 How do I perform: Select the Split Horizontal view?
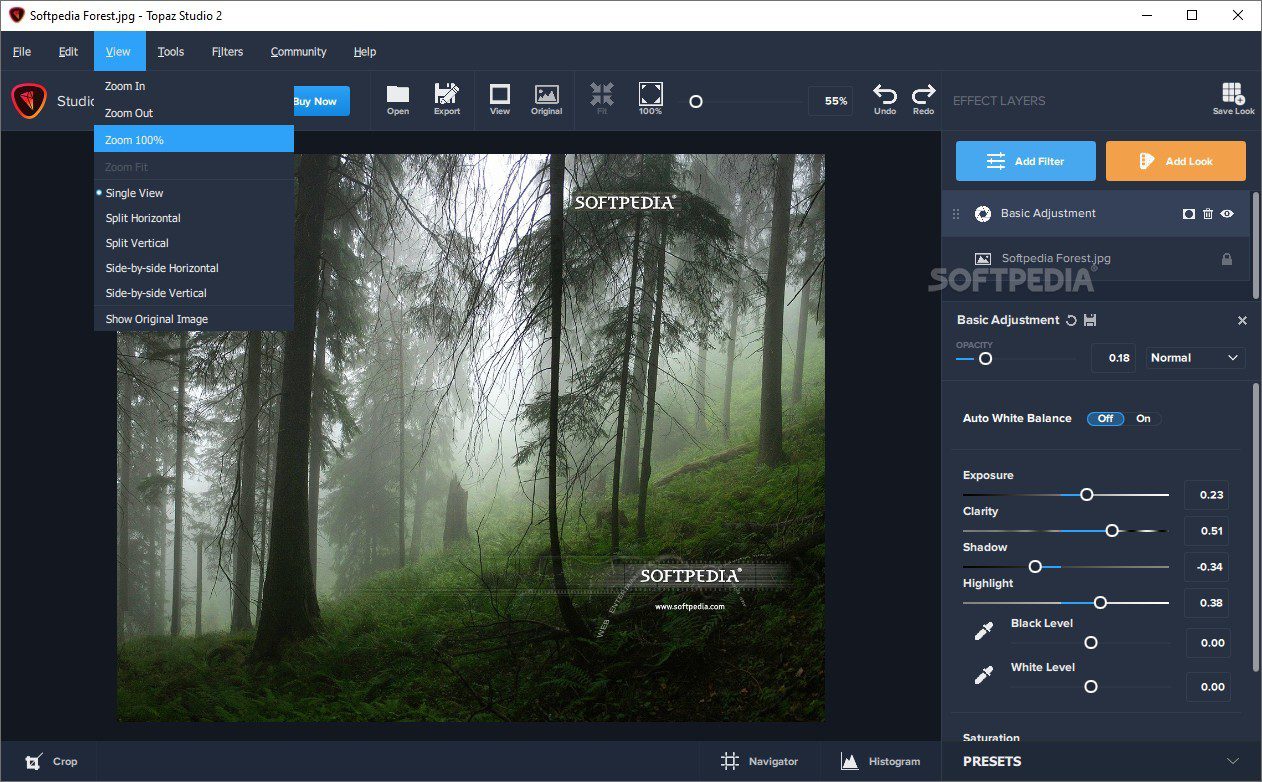coord(194,218)
